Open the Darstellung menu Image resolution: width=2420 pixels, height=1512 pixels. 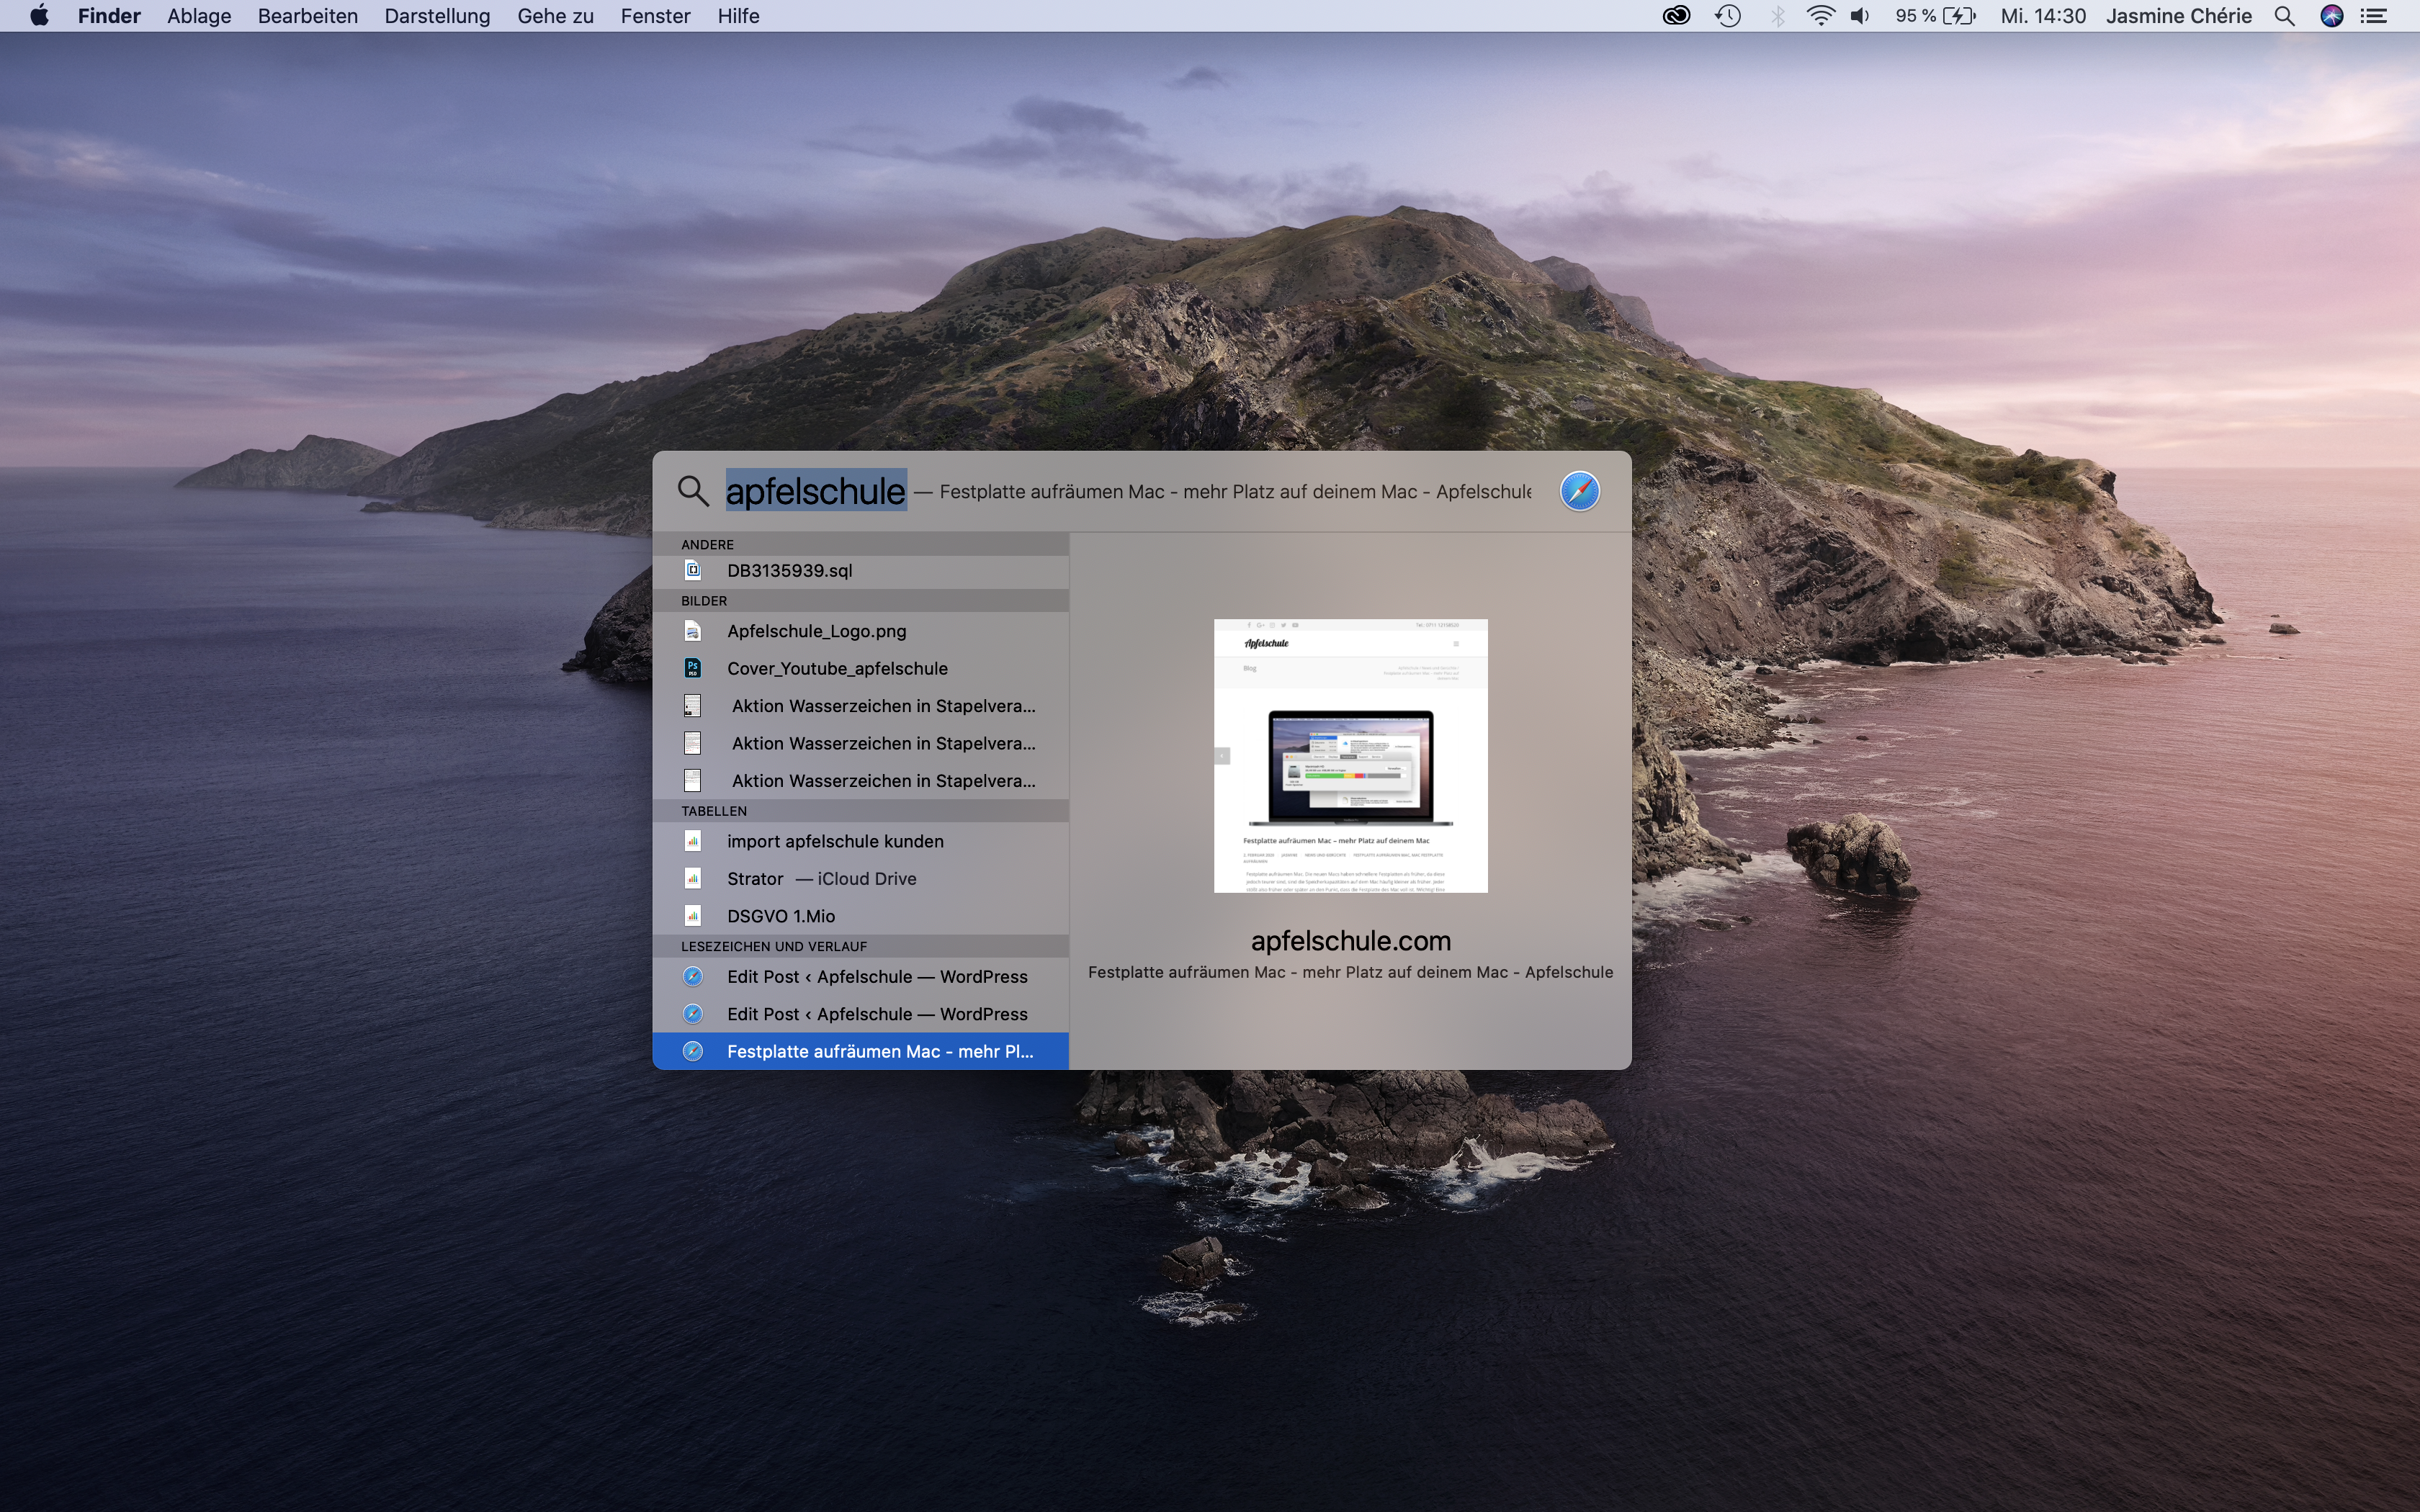click(x=437, y=16)
